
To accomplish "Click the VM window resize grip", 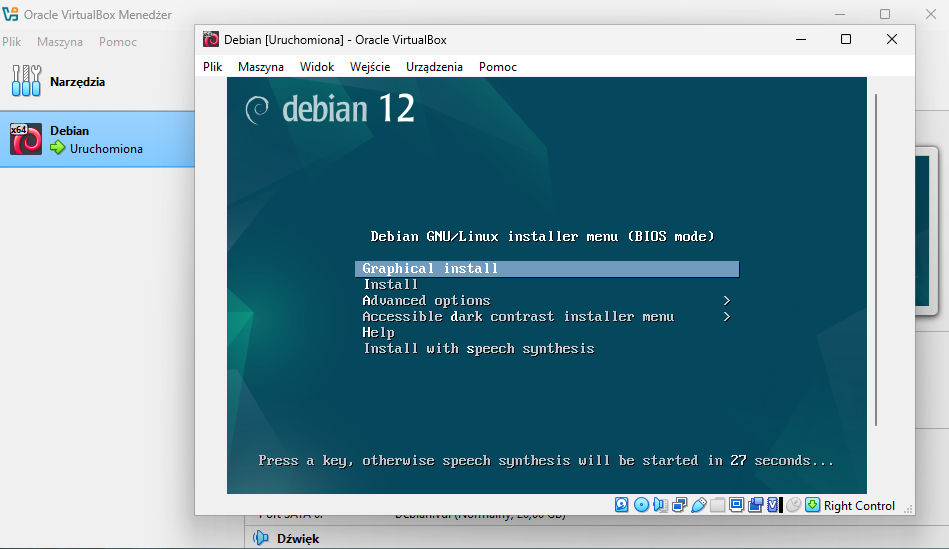I will pos(908,510).
